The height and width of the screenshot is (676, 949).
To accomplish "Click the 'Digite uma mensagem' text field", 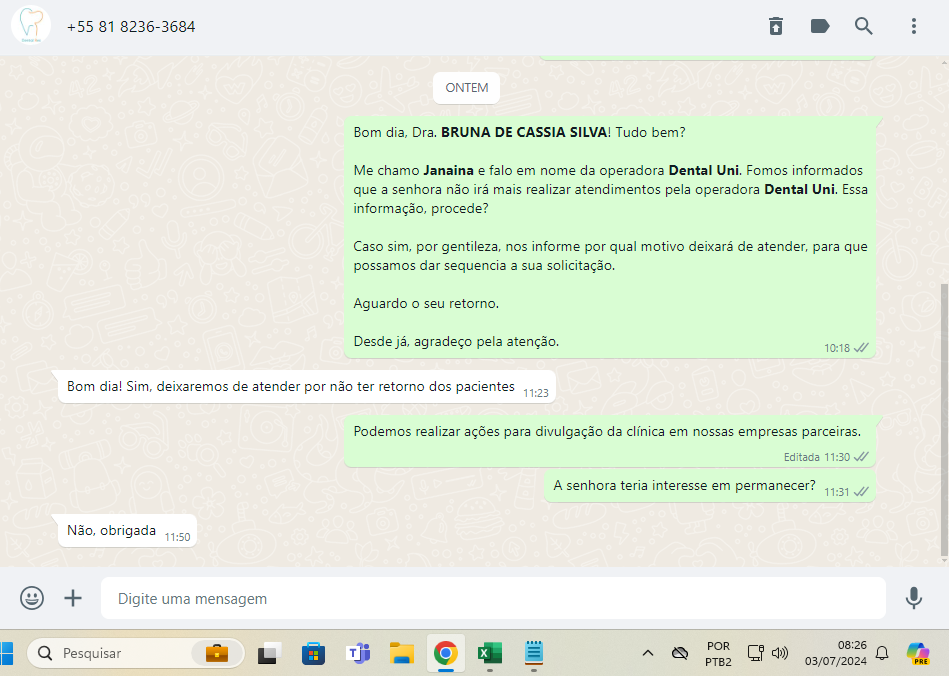I will click(490, 599).
